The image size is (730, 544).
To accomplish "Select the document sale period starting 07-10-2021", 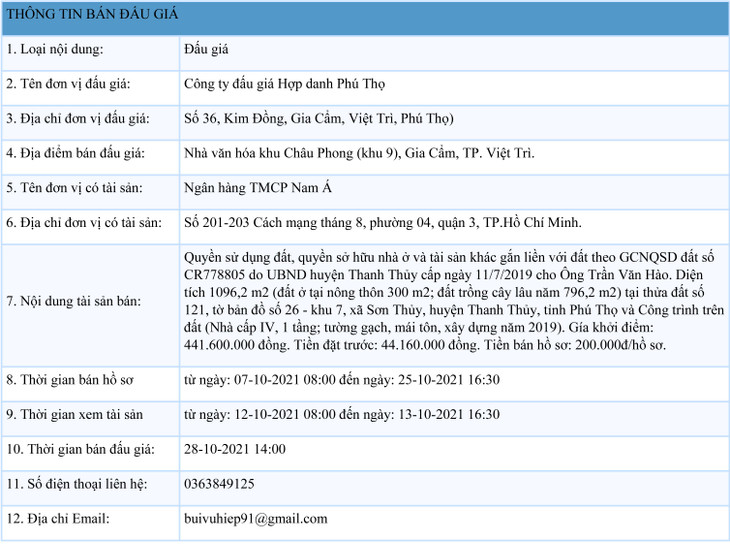I will pyautogui.click(x=342, y=380).
